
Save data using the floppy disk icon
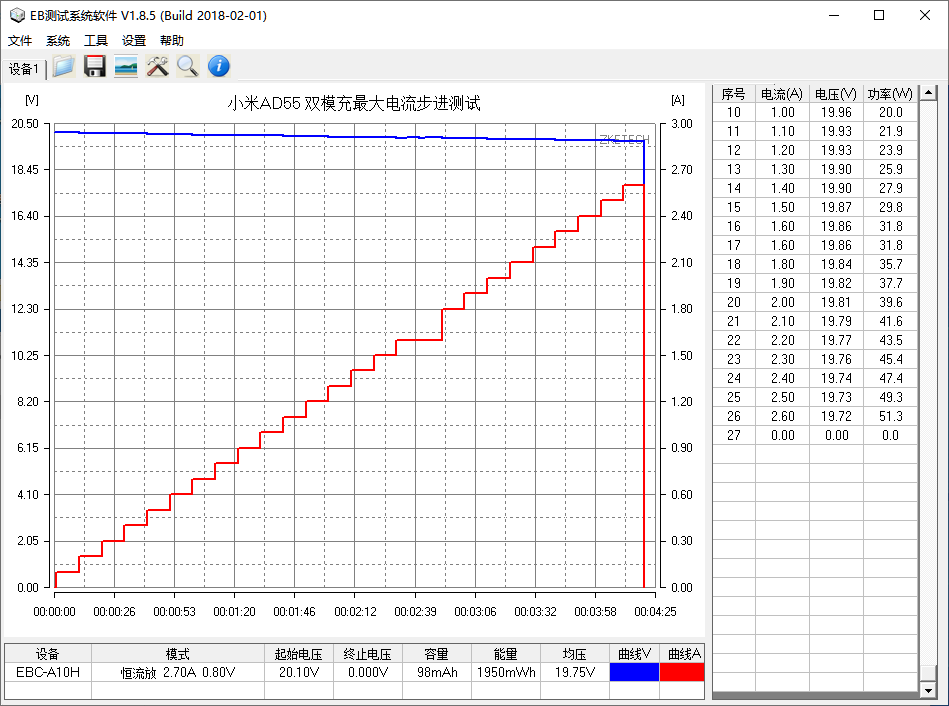[x=94, y=66]
